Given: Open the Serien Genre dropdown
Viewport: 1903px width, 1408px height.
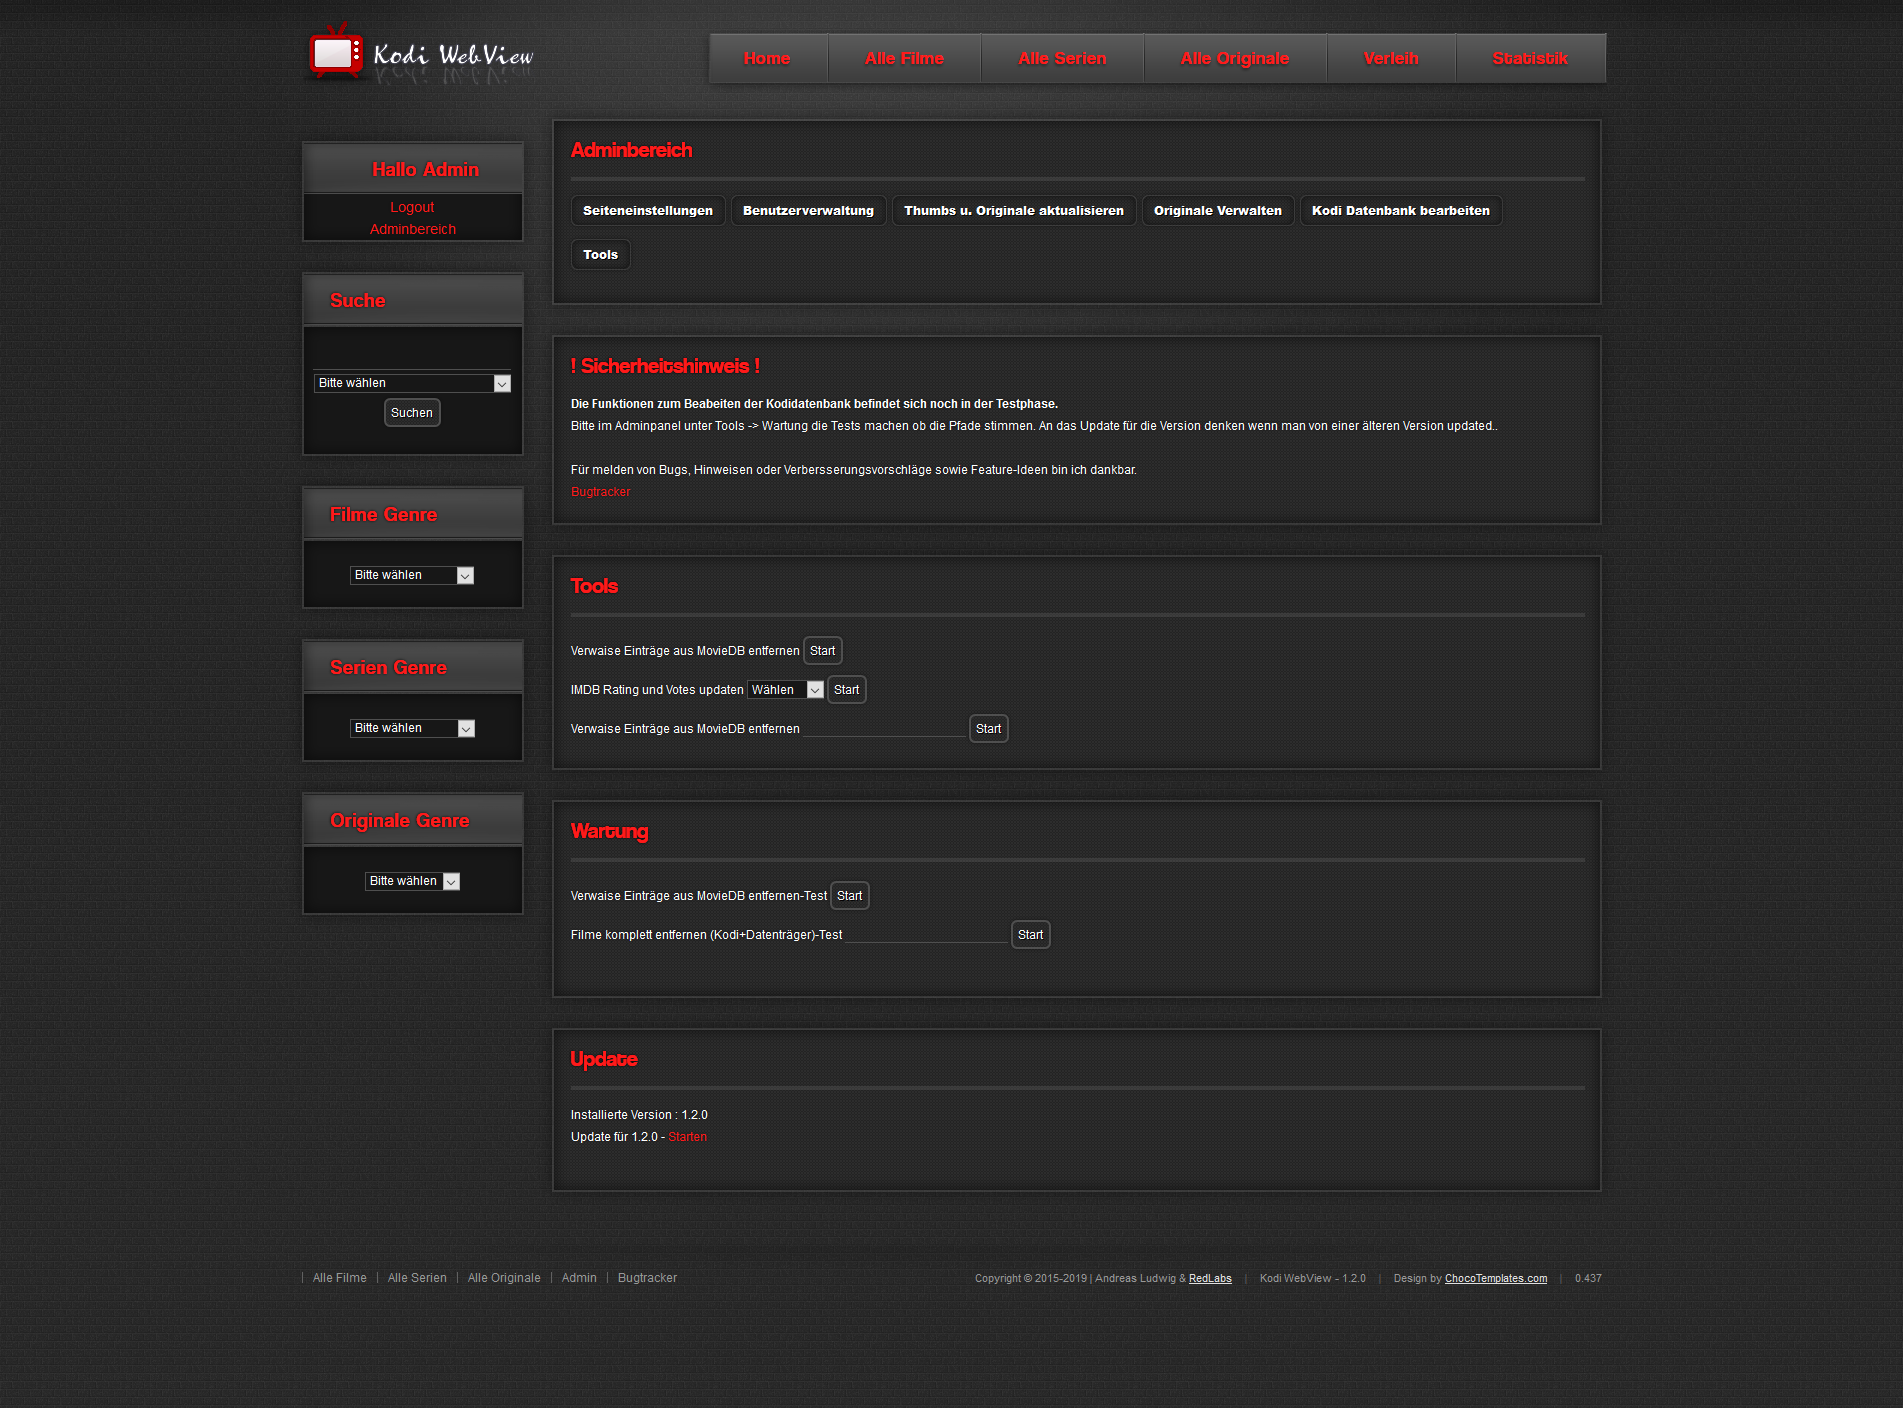Looking at the screenshot, I should (412, 728).
